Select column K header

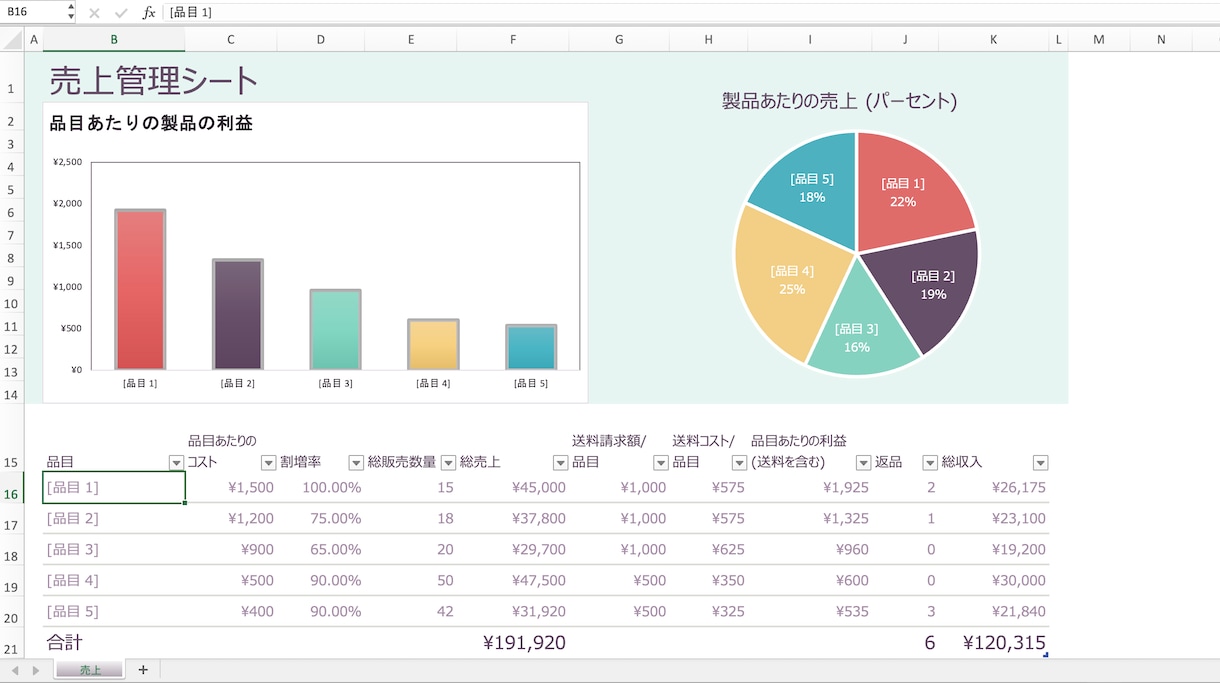tap(993, 39)
